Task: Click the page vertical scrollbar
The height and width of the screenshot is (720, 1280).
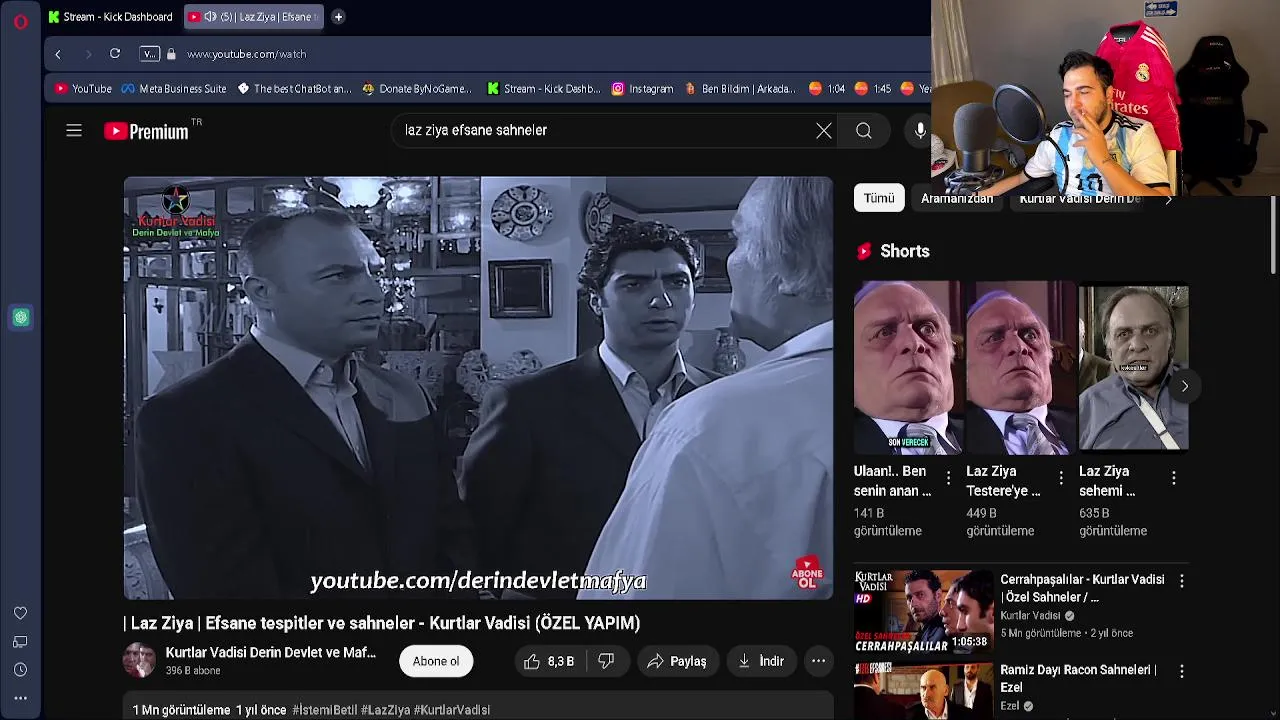Action: (x=1273, y=235)
